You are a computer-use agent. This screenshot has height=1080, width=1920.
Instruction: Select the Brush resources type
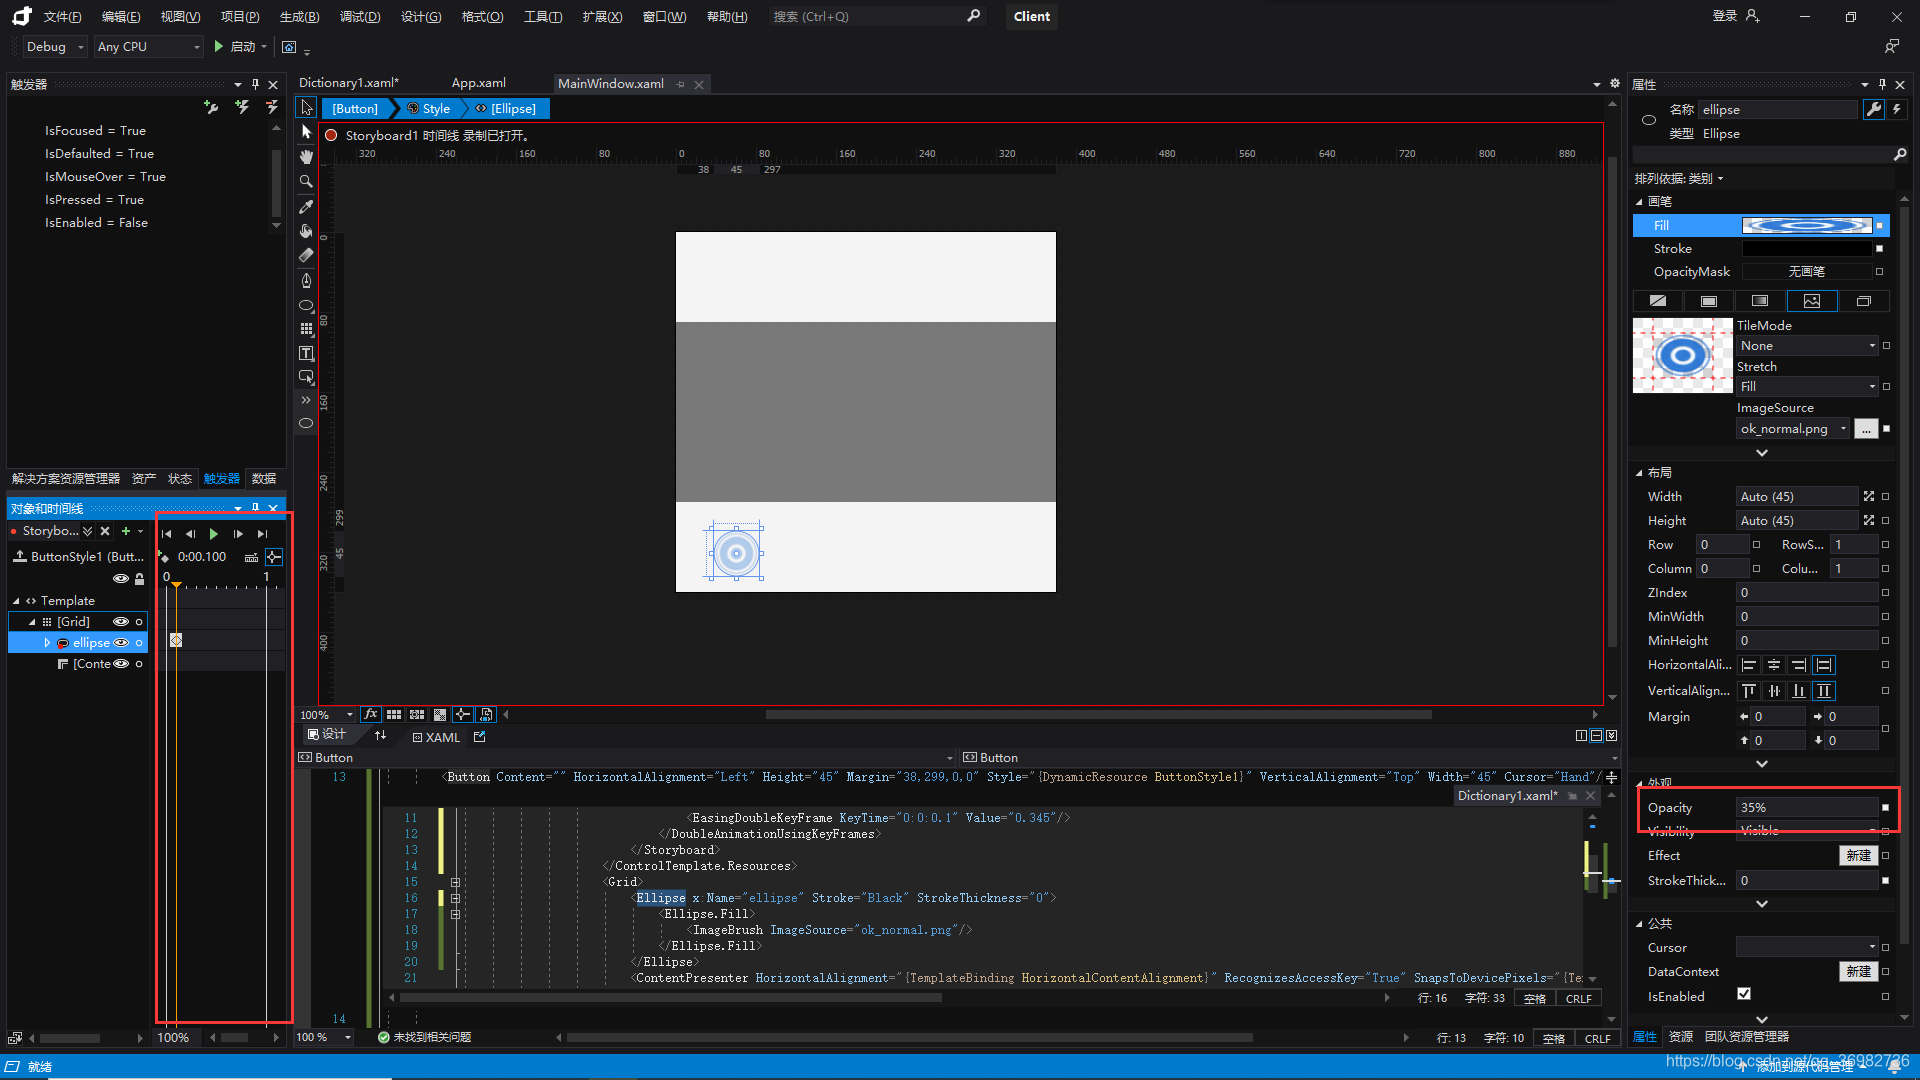(1863, 301)
